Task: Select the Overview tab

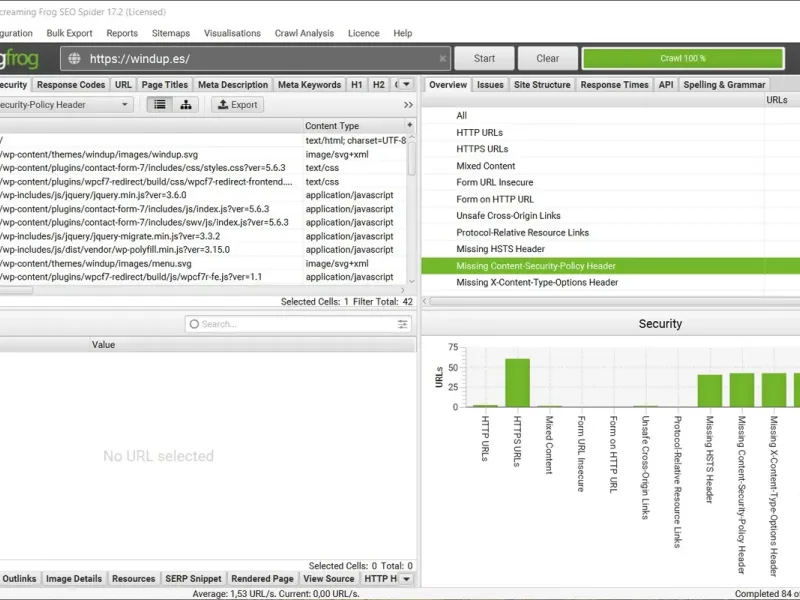Action: (x=448, y=85)
